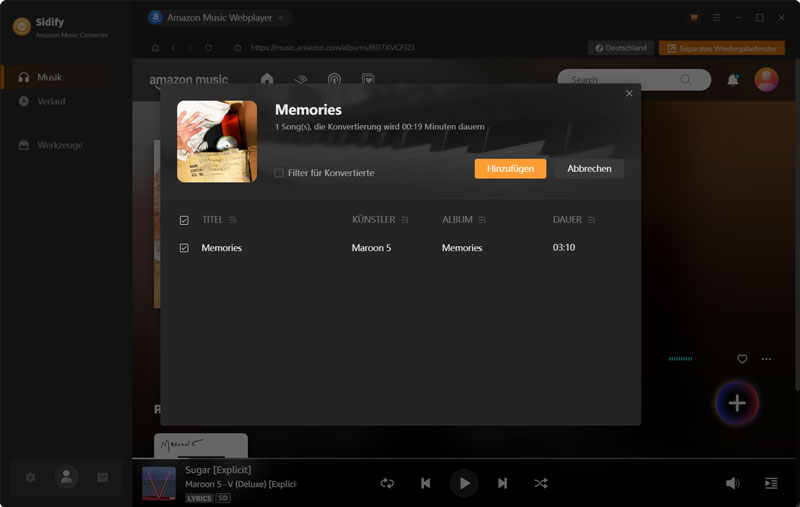
Task: Click the Abbrechen button
Action: tap(589, 169)
